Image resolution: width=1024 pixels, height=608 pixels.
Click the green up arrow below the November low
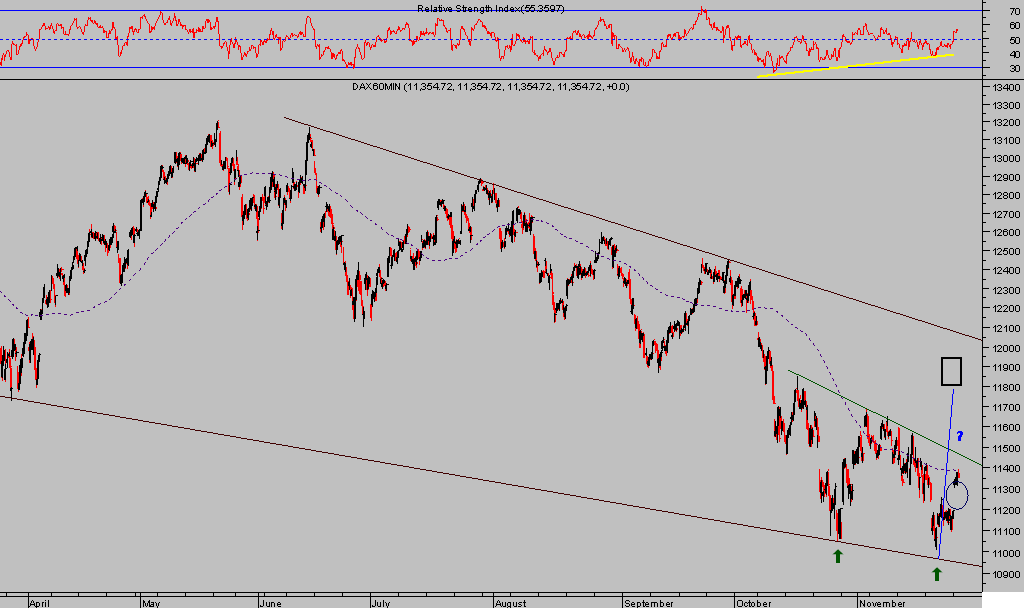click(x=937, y=573)
